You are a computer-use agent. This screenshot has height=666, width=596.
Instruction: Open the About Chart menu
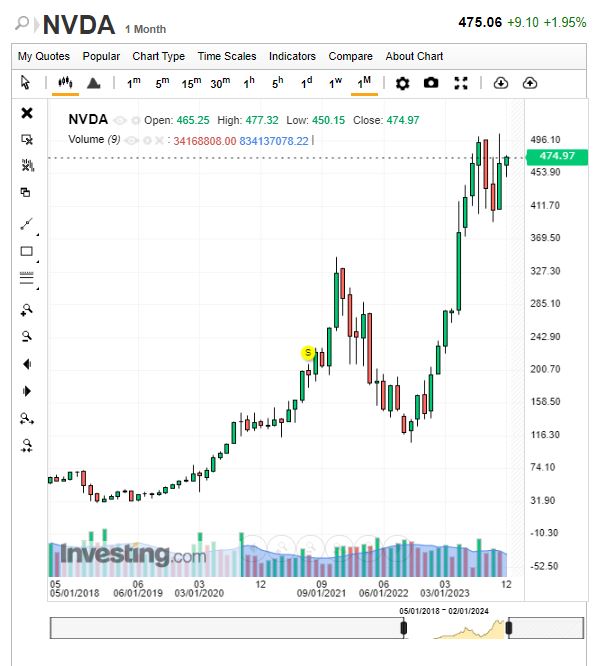(x=414, y=56)
